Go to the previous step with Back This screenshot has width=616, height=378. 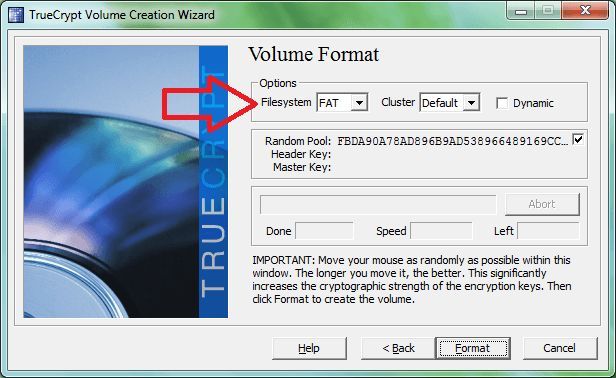(x=398, y=348)
